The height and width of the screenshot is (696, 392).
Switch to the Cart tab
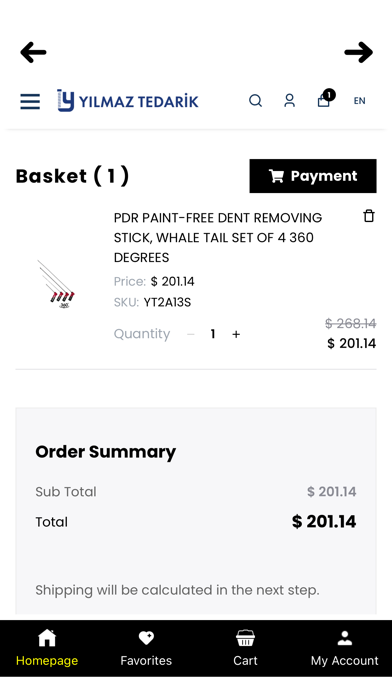(245, 649)
